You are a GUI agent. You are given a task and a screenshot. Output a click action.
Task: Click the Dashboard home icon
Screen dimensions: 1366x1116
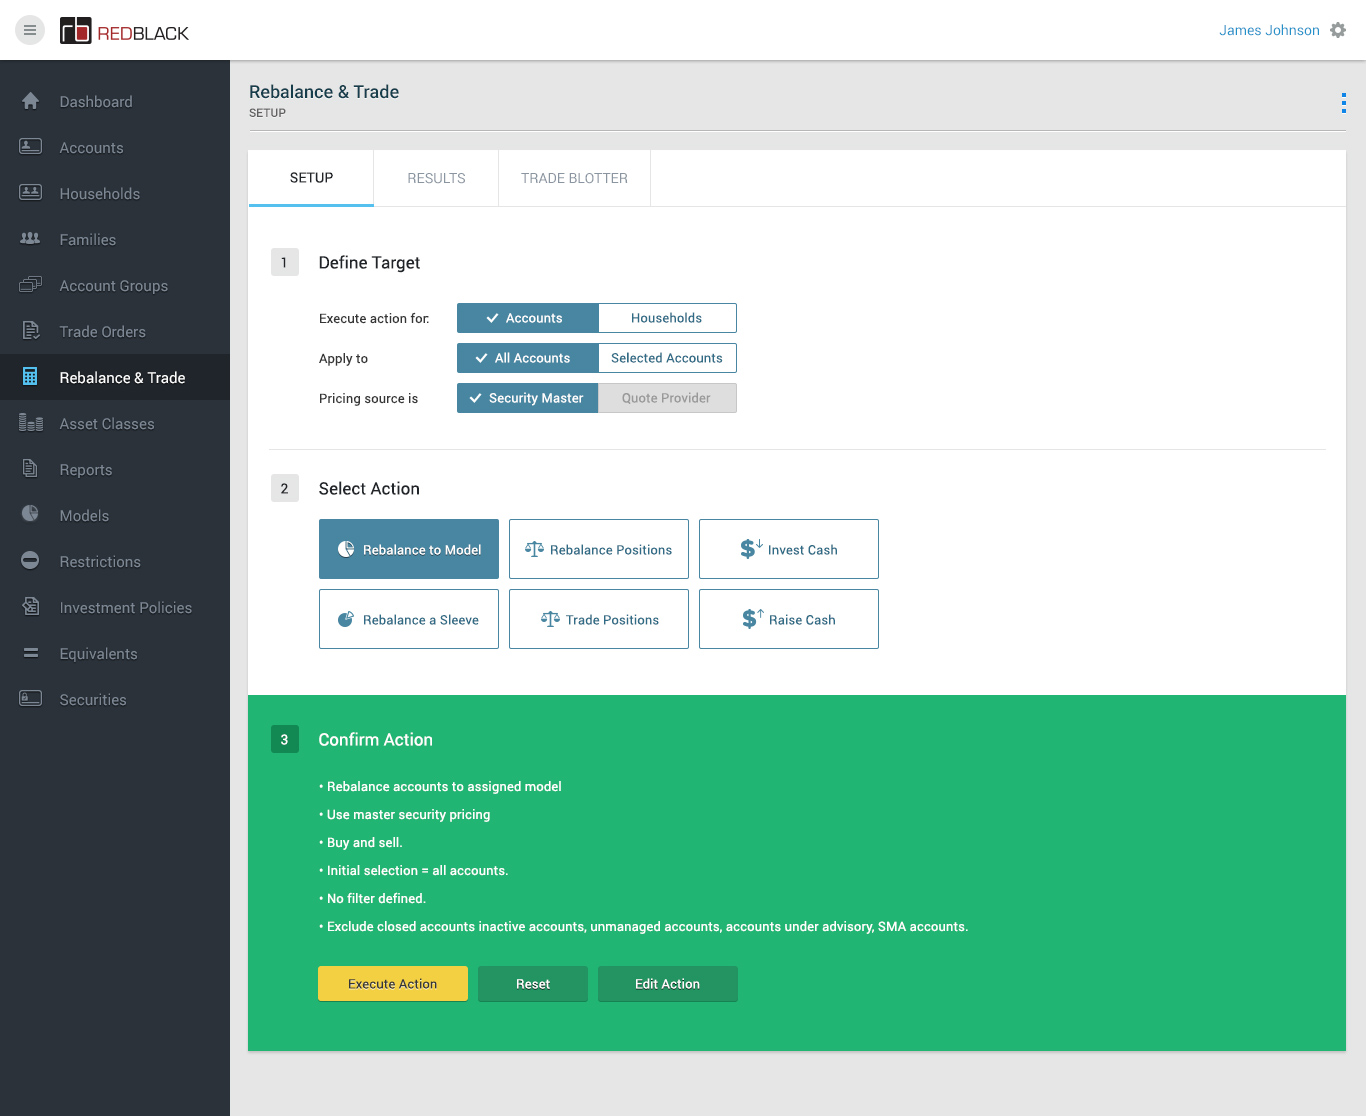point(30,101)
